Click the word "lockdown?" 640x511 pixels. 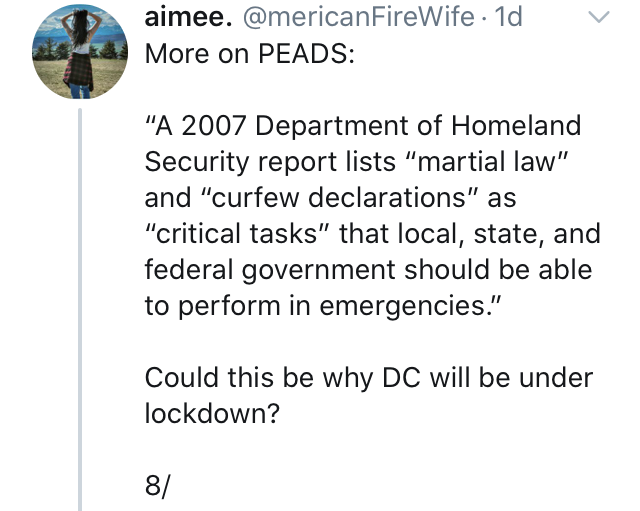(x=212, y=413)
